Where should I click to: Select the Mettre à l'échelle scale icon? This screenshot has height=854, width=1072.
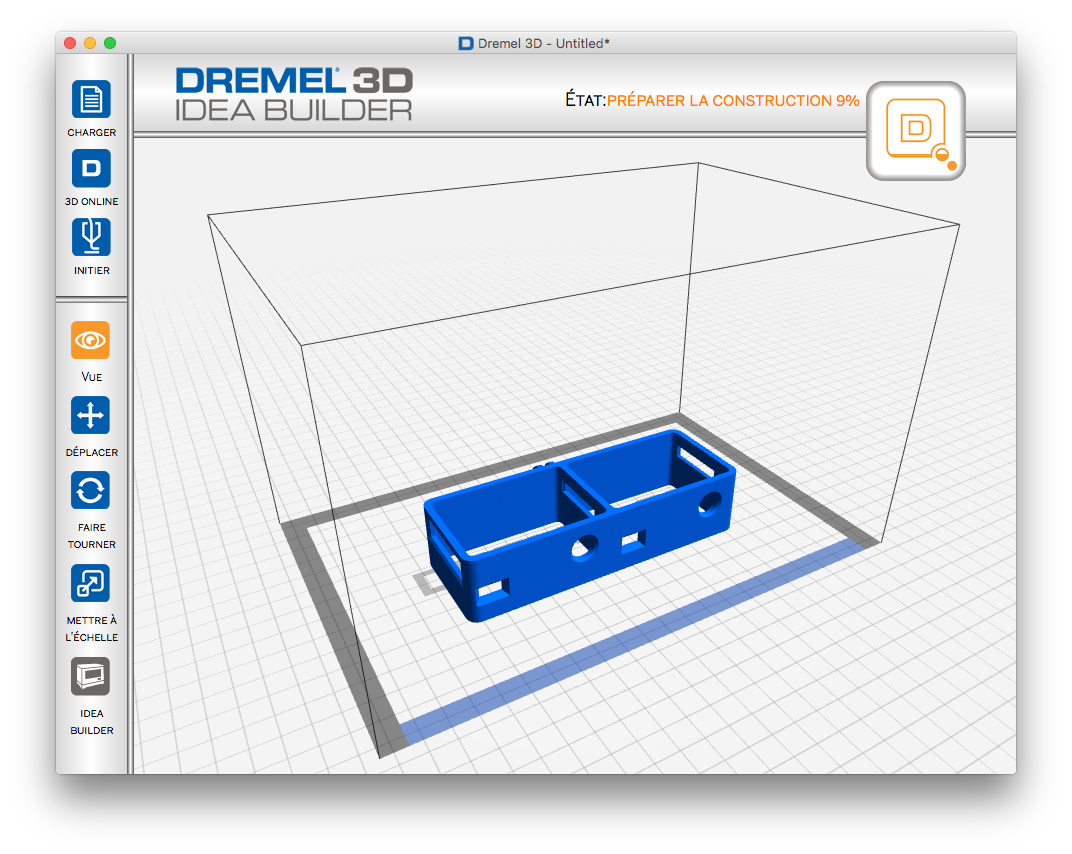(90, 584)
